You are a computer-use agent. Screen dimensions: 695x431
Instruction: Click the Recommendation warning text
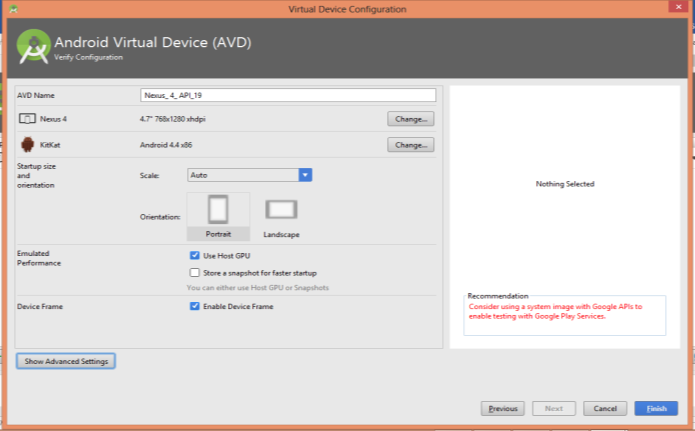(x=555, y=311)
